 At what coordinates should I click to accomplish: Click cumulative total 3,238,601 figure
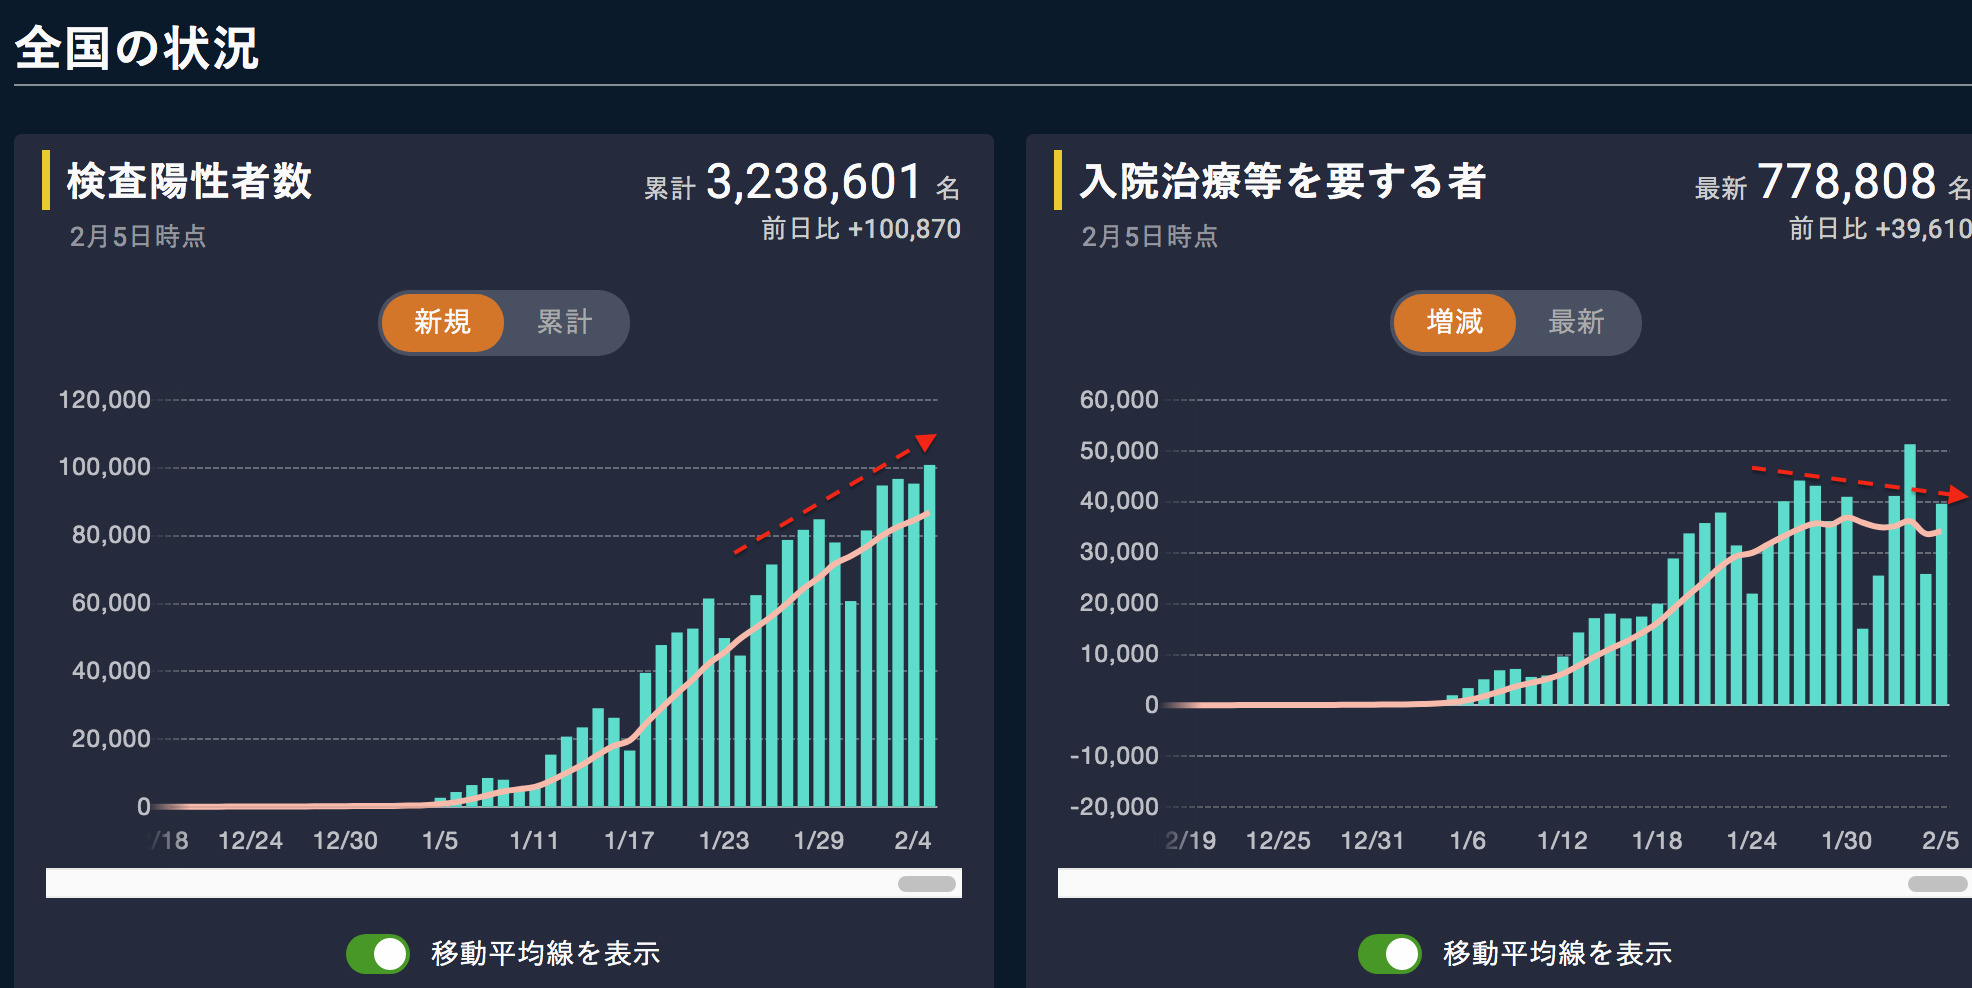(814, 183)
